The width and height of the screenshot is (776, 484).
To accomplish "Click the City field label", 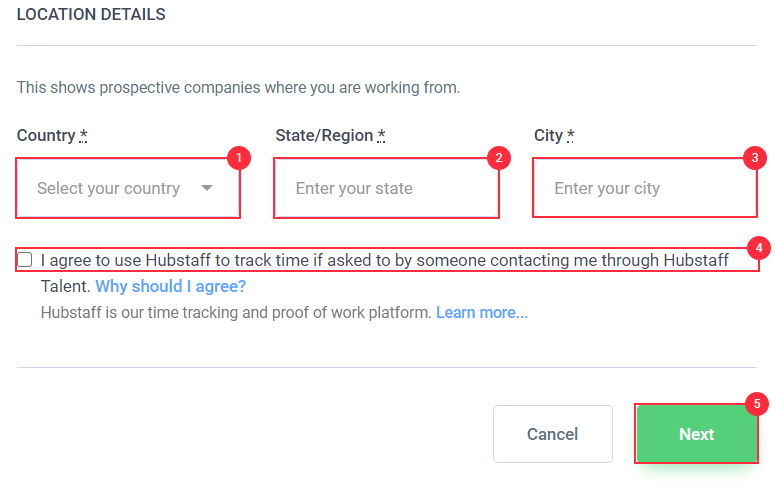I will [x=548, y=135].
